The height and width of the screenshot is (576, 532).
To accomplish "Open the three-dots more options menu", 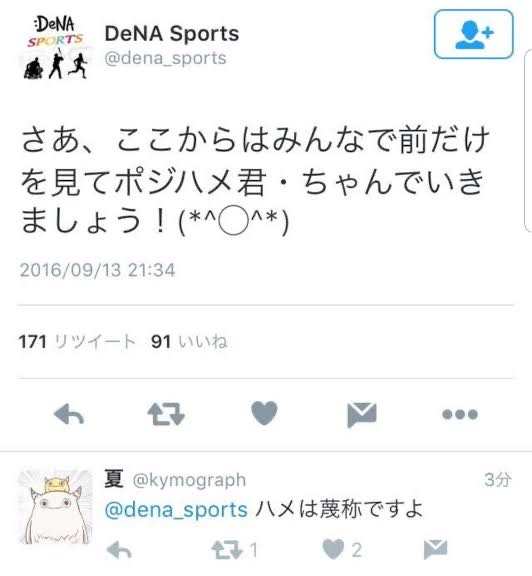I will tap(460, 414).
